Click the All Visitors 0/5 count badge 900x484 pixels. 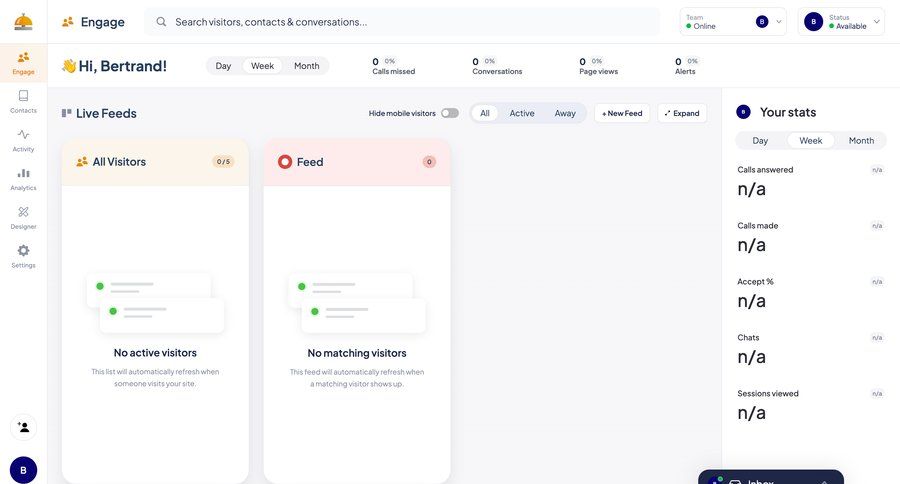(223, 162)
